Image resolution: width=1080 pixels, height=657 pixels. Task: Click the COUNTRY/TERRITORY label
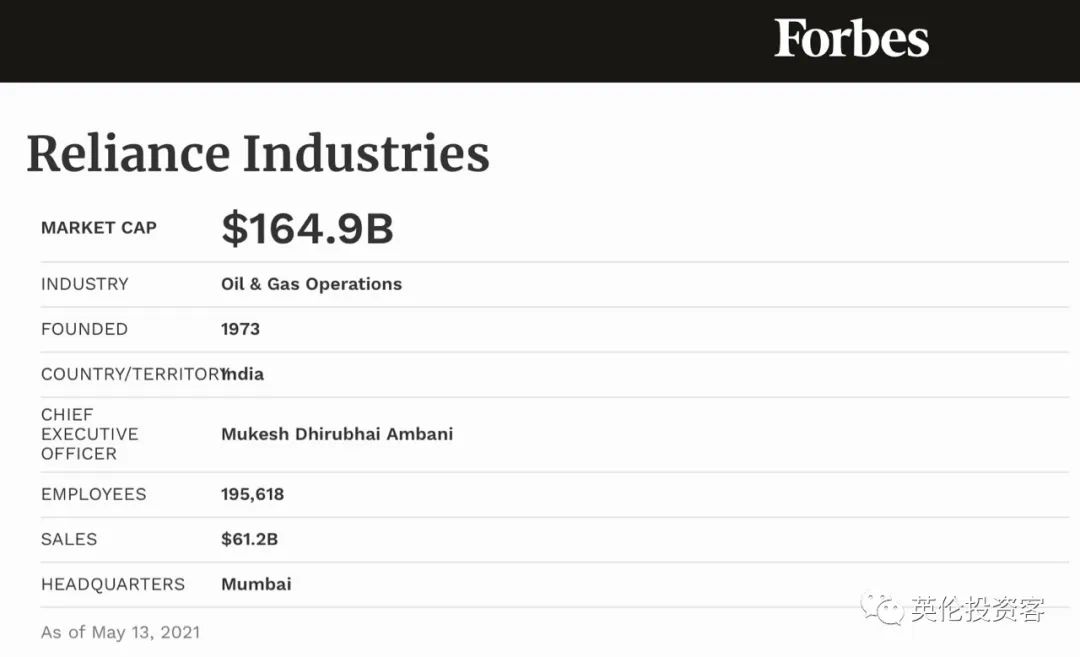130,374
